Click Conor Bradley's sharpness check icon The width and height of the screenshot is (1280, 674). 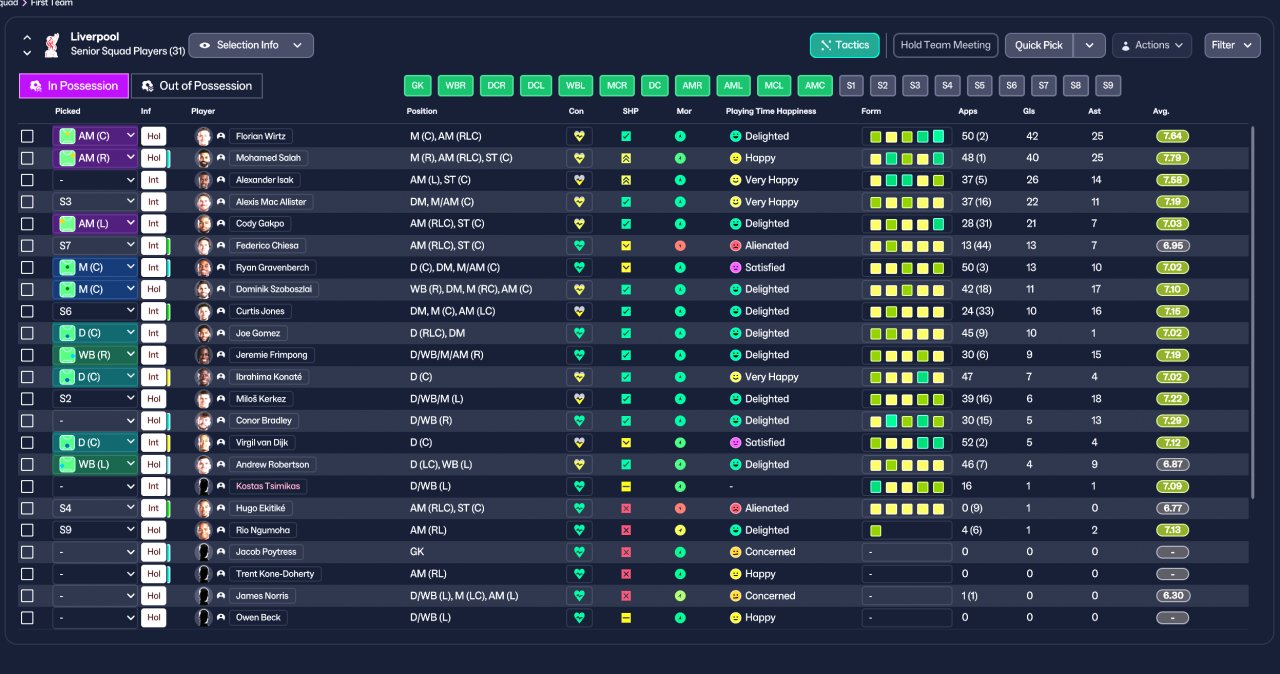pos(626,420)
